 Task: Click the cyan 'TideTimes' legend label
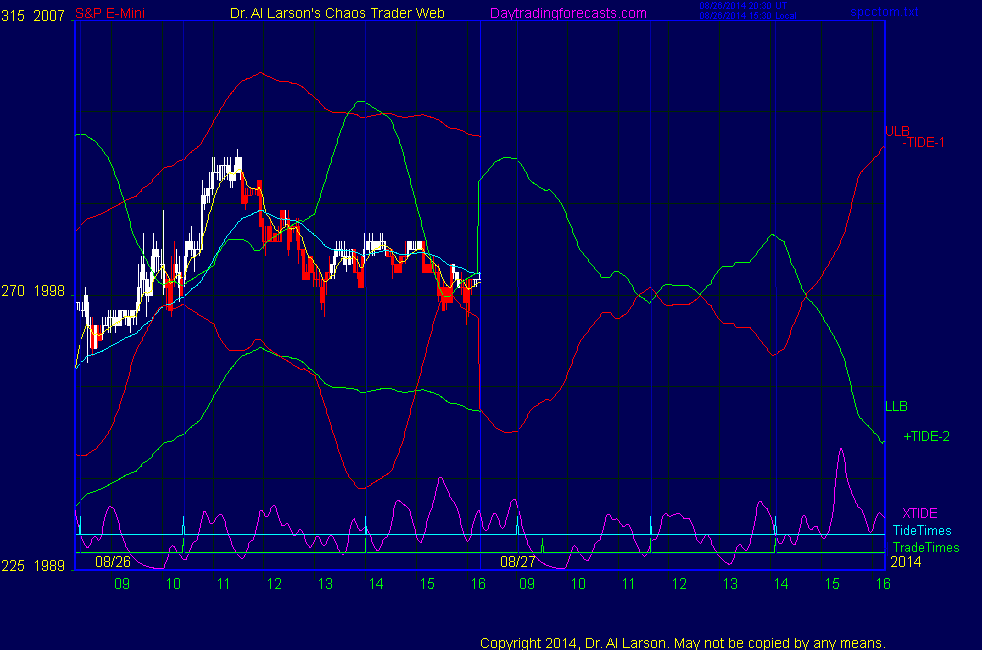922,531
